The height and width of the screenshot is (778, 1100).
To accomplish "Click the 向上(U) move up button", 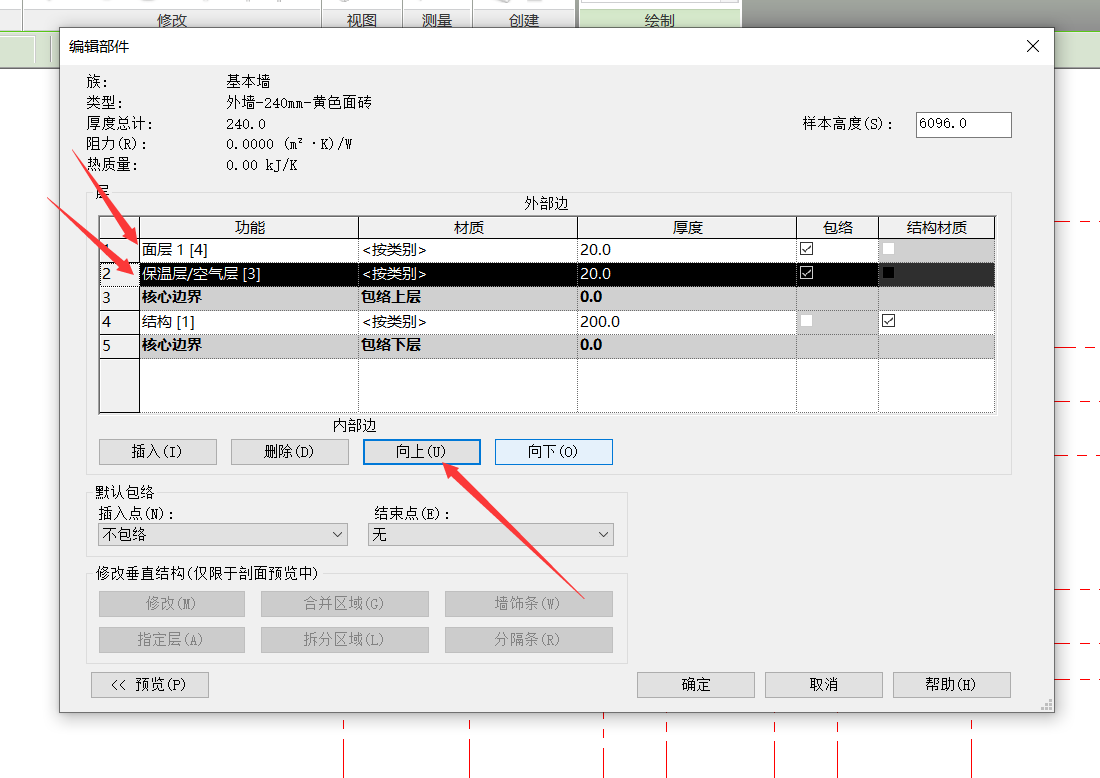I will (421, 452).
